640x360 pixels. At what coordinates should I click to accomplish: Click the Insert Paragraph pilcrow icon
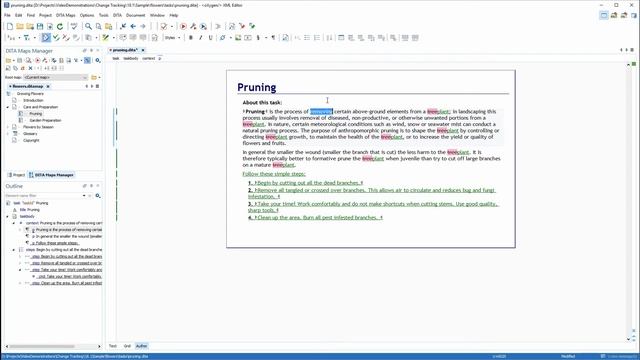click(273, 38)
